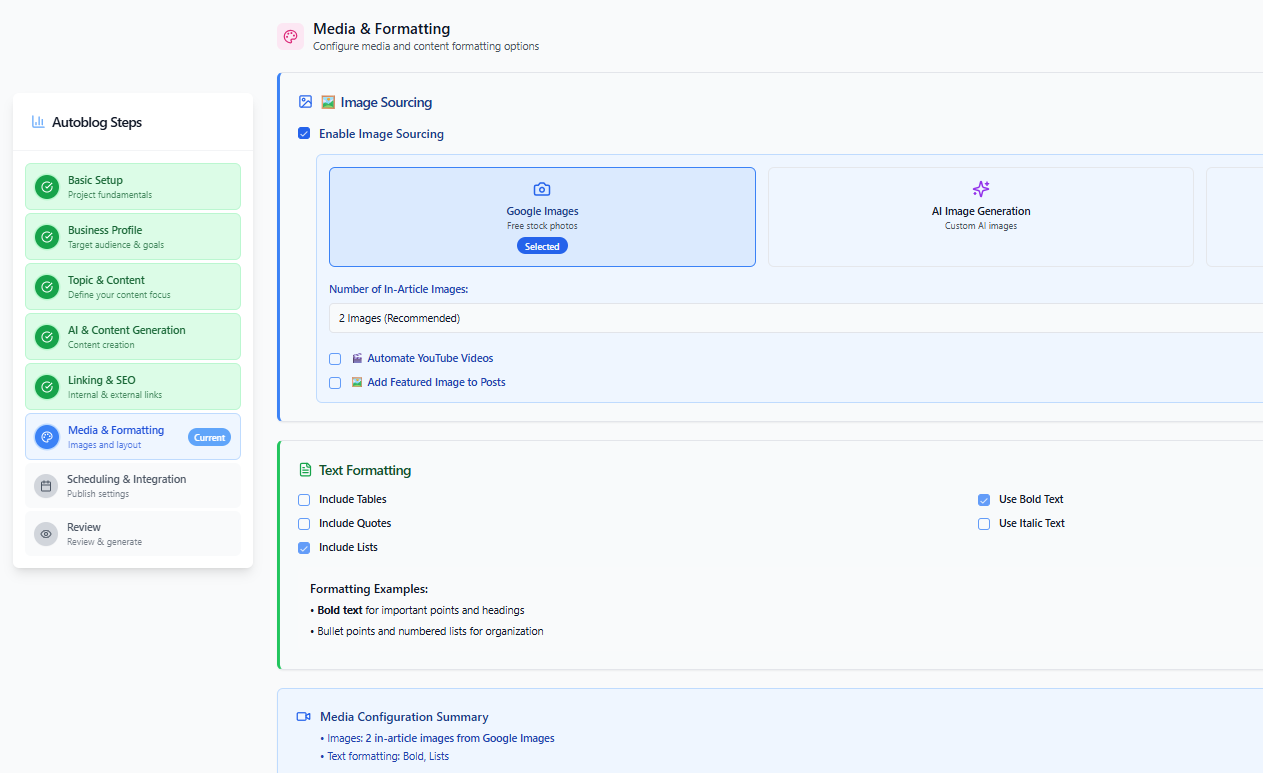Screen dimensions: 1263x773
Task: Click the Image Sourcing picture frame icon
Action: [306, 102]
